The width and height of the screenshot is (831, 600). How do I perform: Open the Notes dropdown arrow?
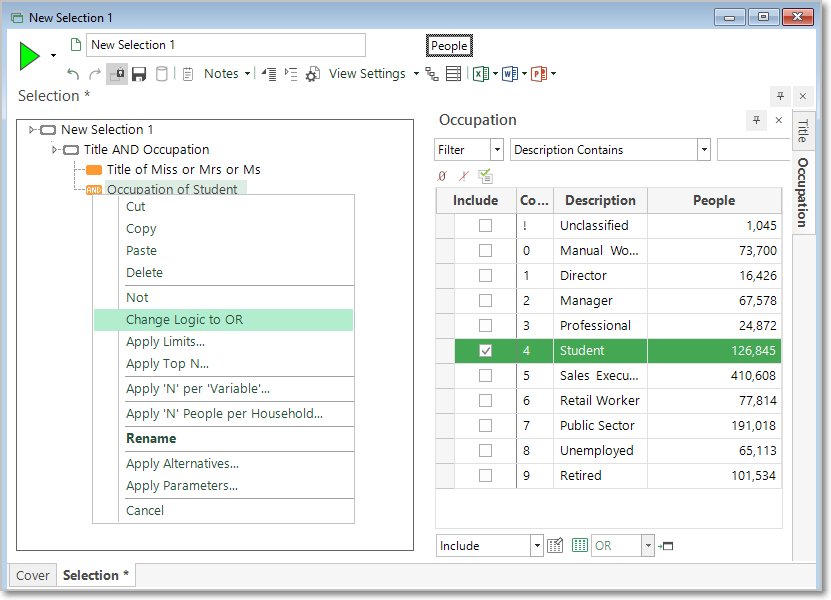[247, 74]
